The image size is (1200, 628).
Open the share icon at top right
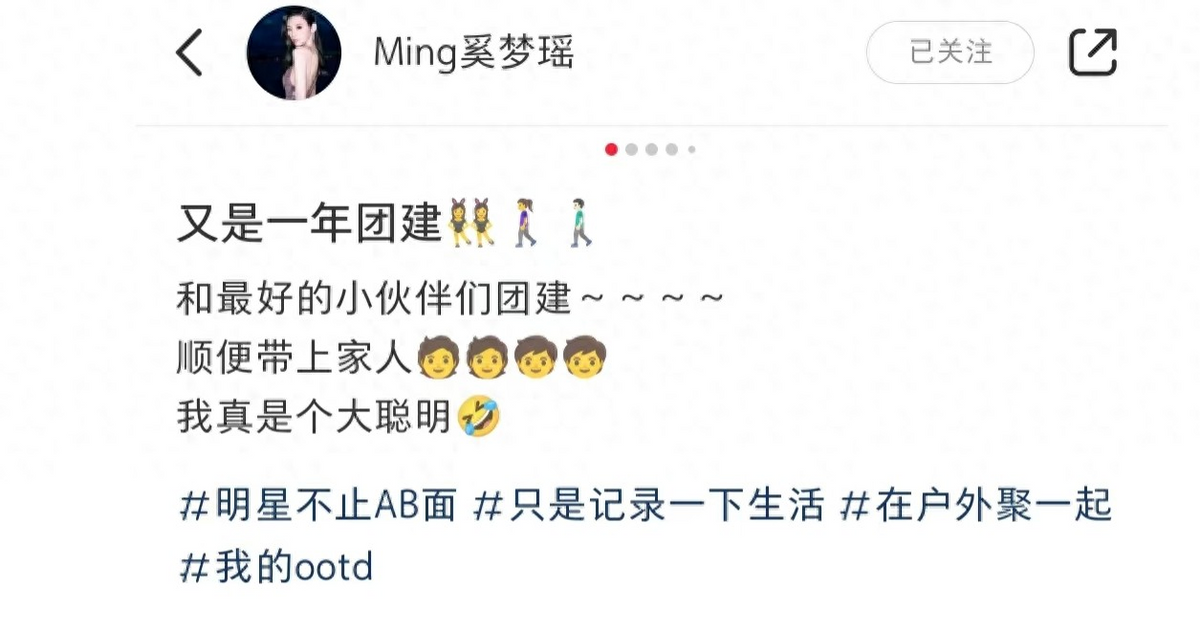(1093, 52)
